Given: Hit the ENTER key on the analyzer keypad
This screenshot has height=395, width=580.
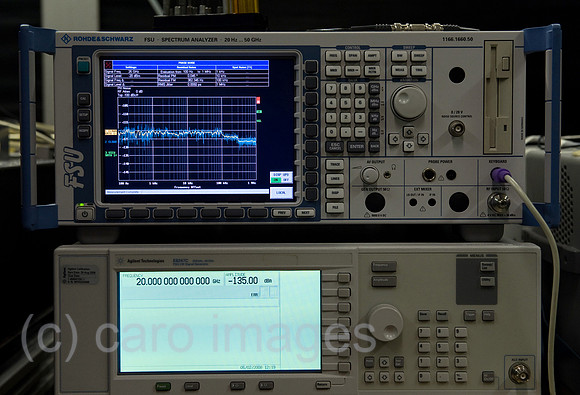Looking at the screenshot, I should click(x=357, y=147).
